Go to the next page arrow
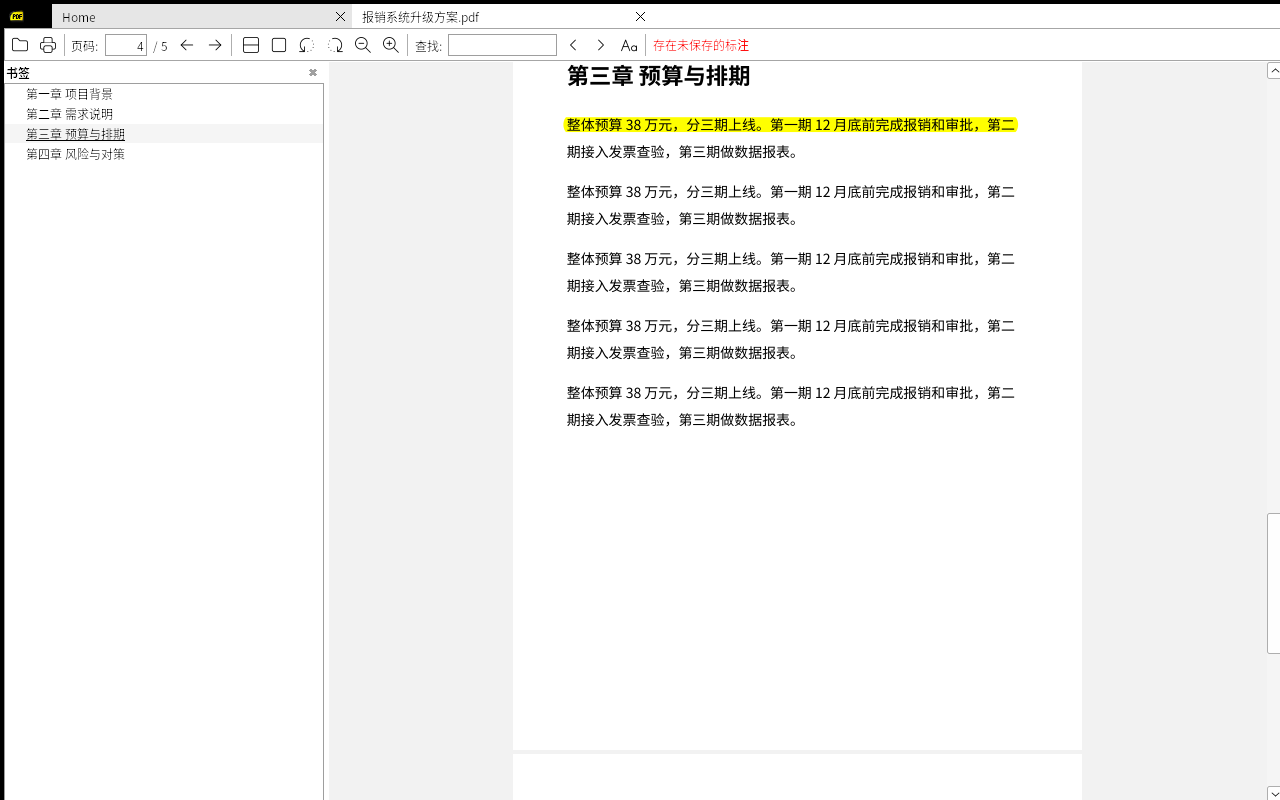The width and height of the screenshot is (1280, 800). pos(215,45)
